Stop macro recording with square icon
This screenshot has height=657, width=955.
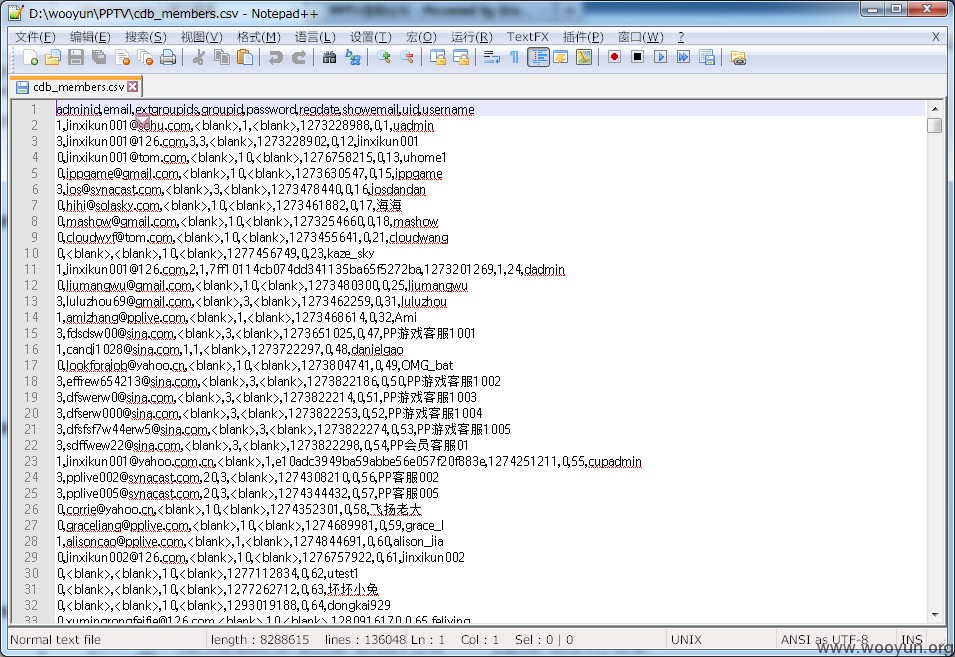pyautogui.click(x=638, y=57)
